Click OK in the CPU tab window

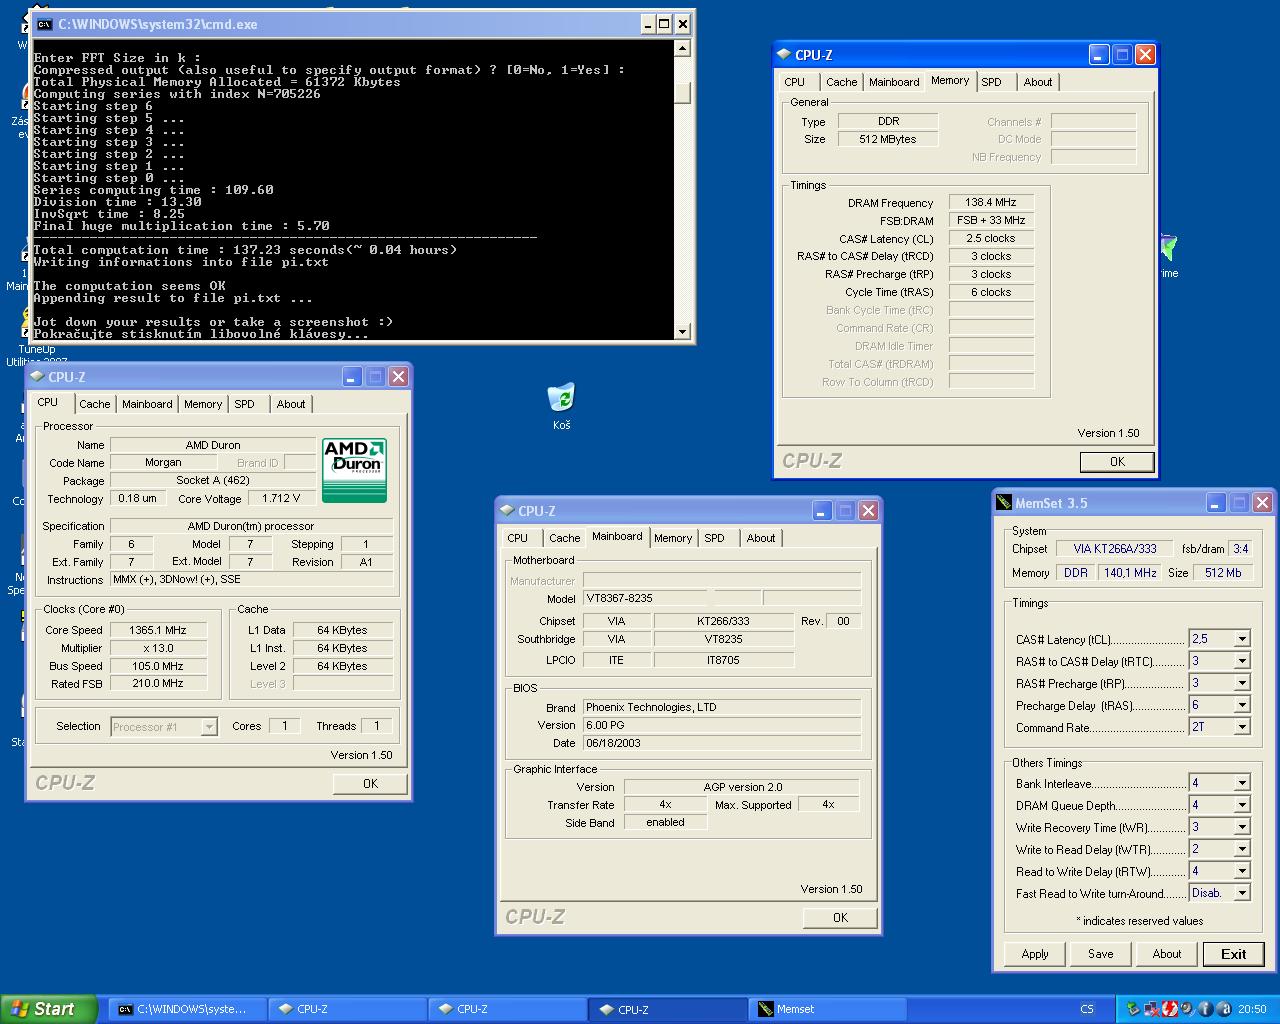pos(370,784)
